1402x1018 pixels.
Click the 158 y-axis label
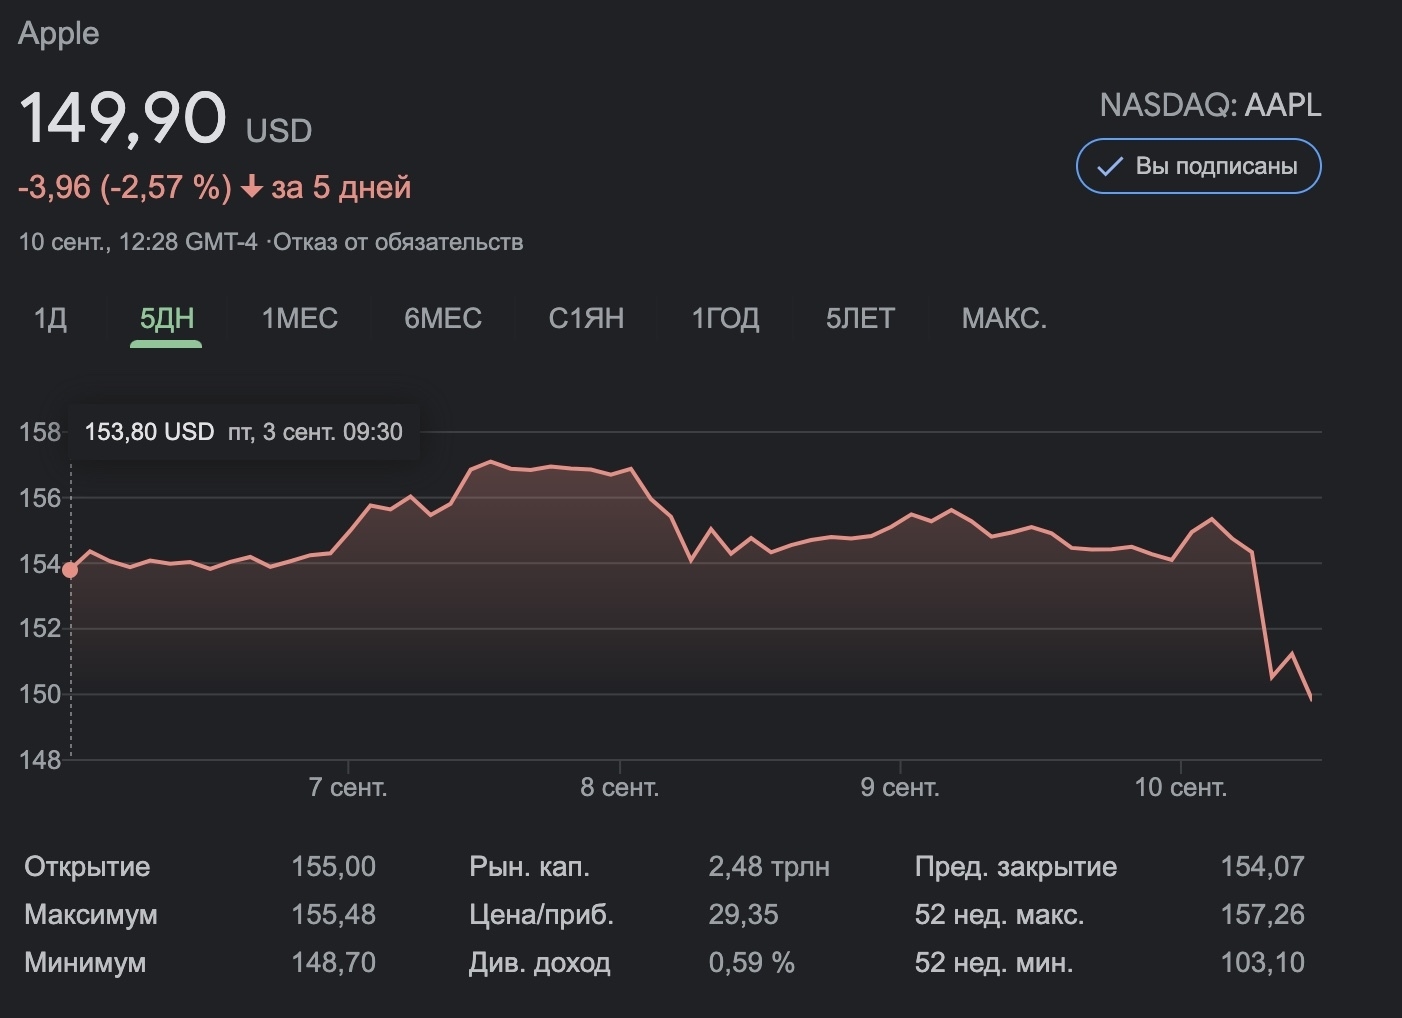(40, 432)
